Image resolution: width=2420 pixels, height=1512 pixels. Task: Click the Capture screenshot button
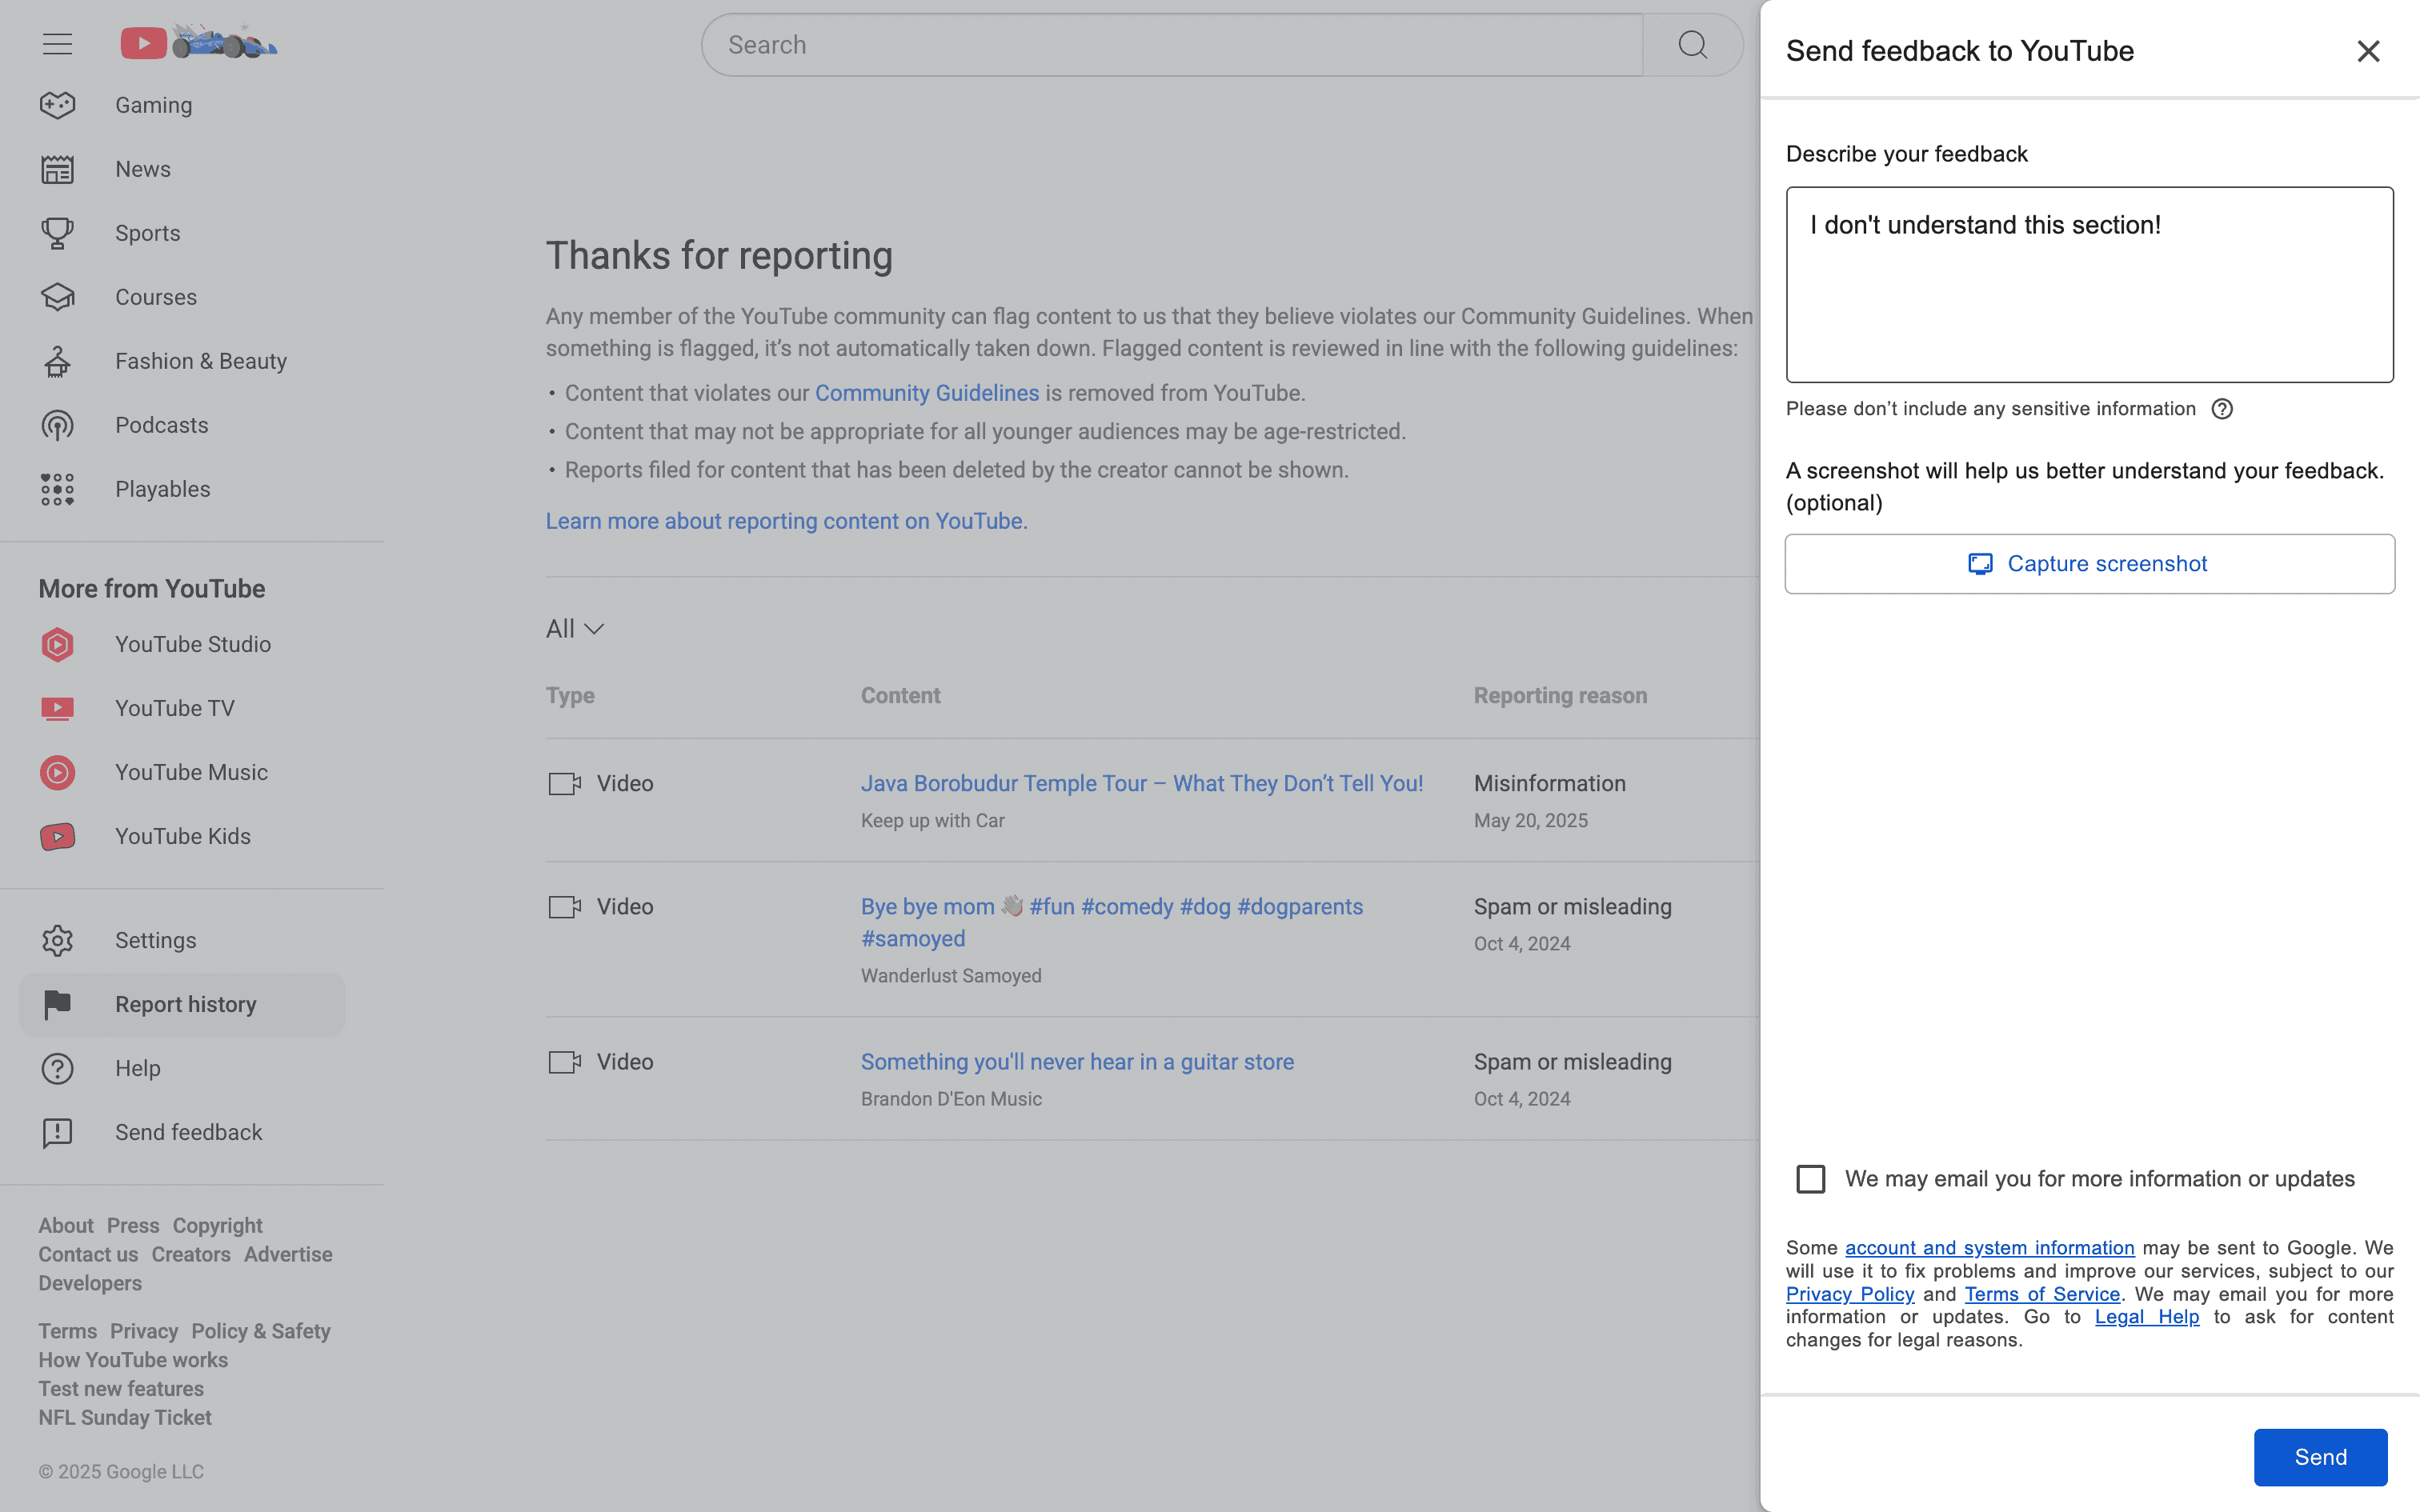pos(2089,564)
